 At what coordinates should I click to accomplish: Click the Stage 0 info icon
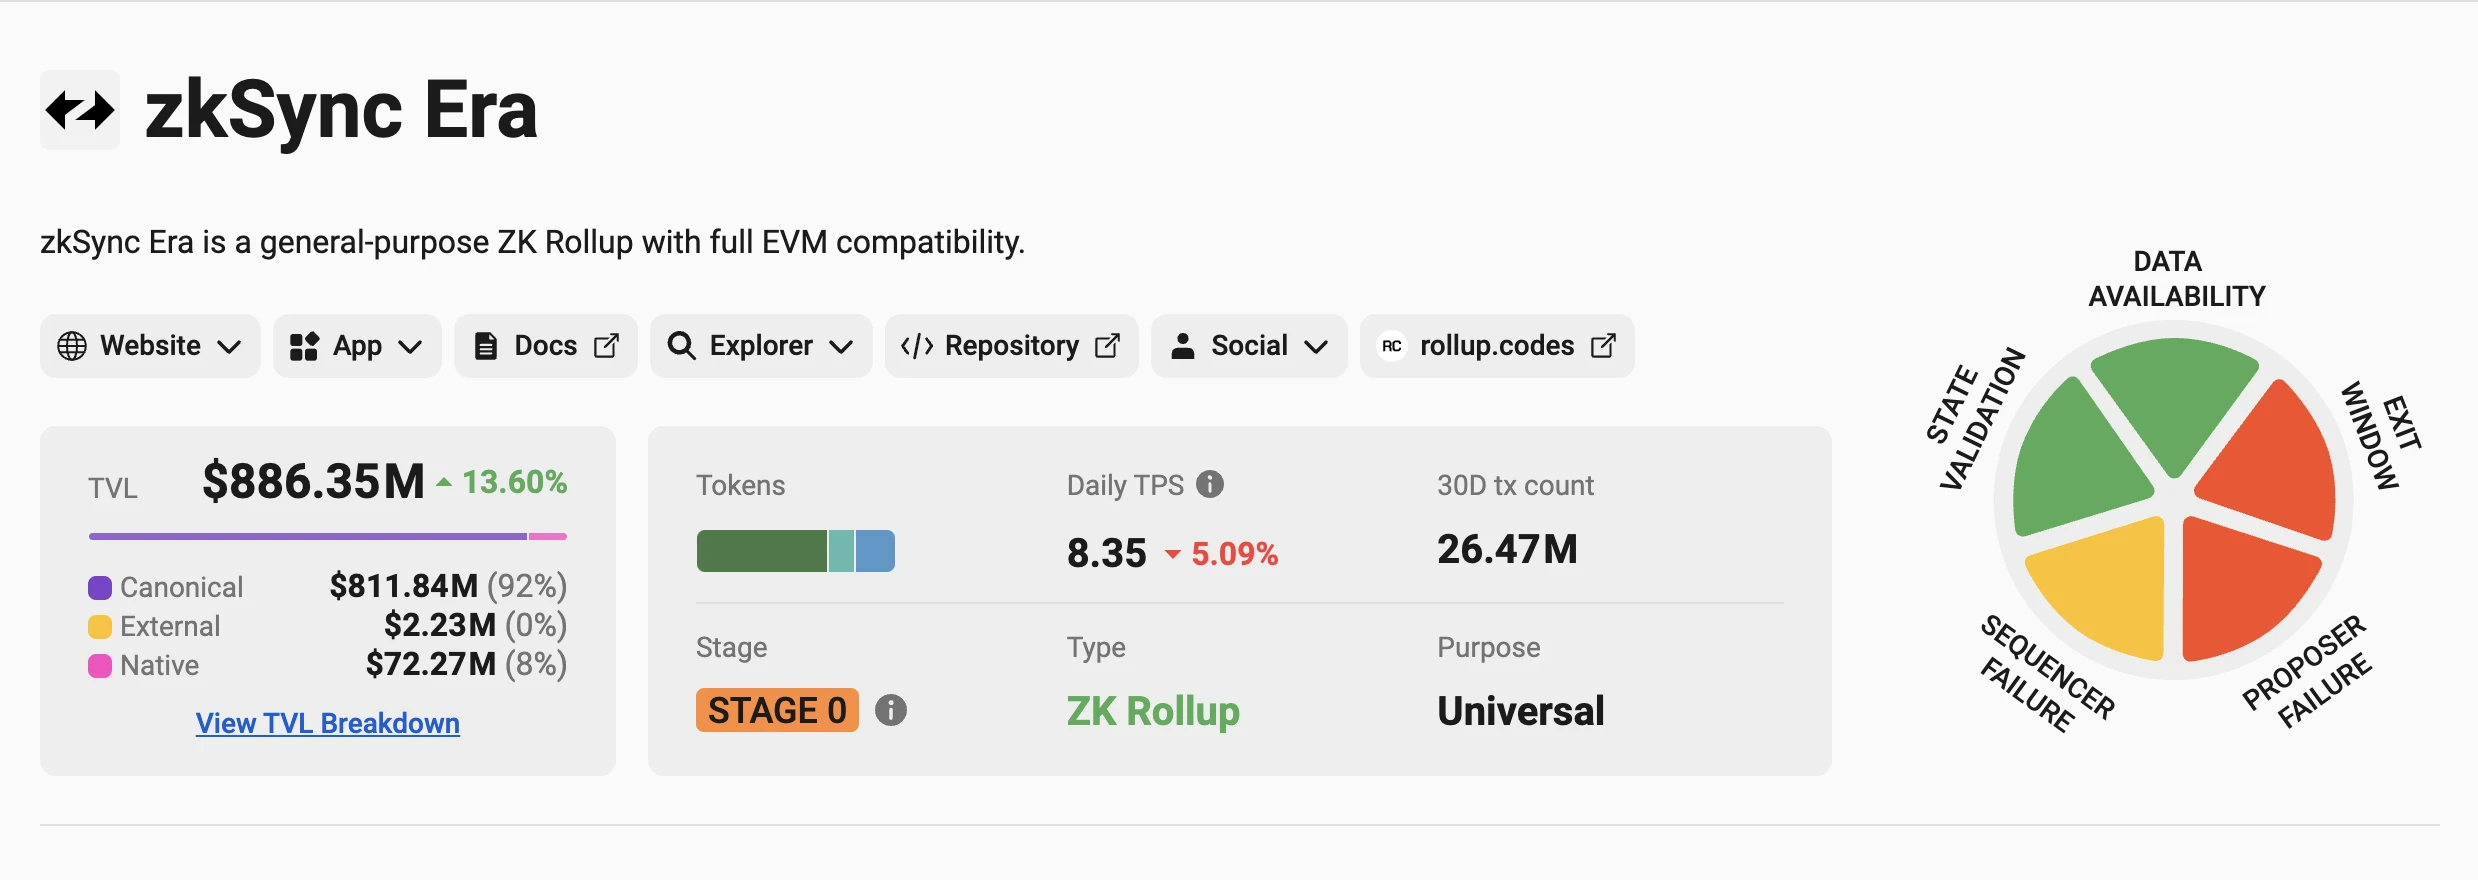(x=891, y=710)
